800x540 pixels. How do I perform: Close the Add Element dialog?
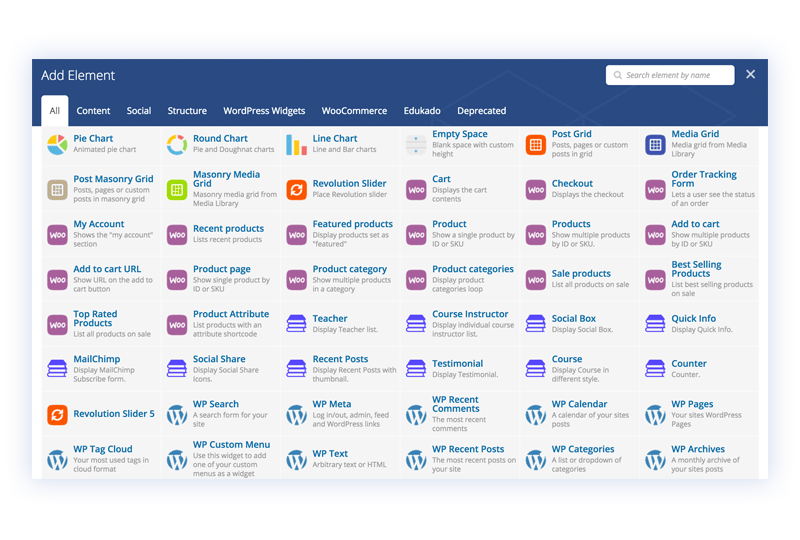tap(751, 75)
